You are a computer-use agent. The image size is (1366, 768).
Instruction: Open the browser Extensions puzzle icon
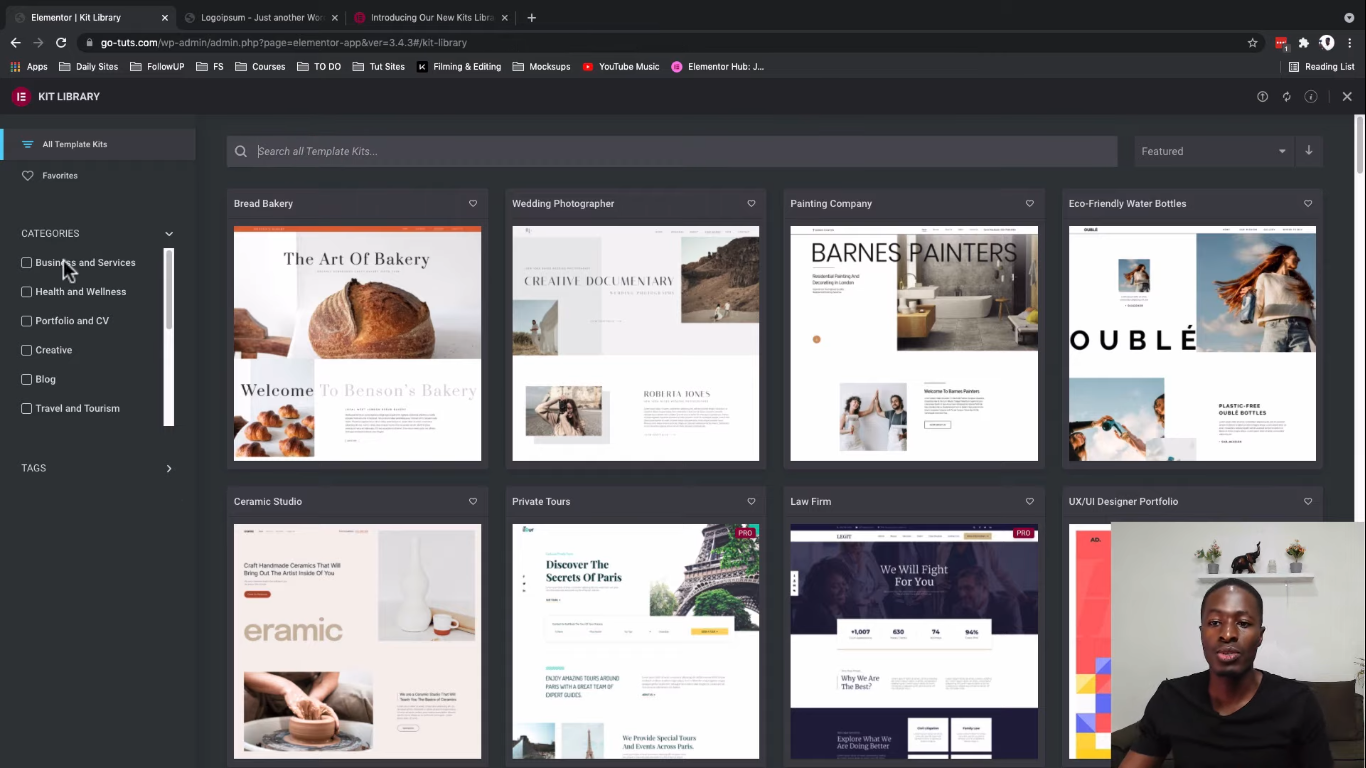point(1304,43)
